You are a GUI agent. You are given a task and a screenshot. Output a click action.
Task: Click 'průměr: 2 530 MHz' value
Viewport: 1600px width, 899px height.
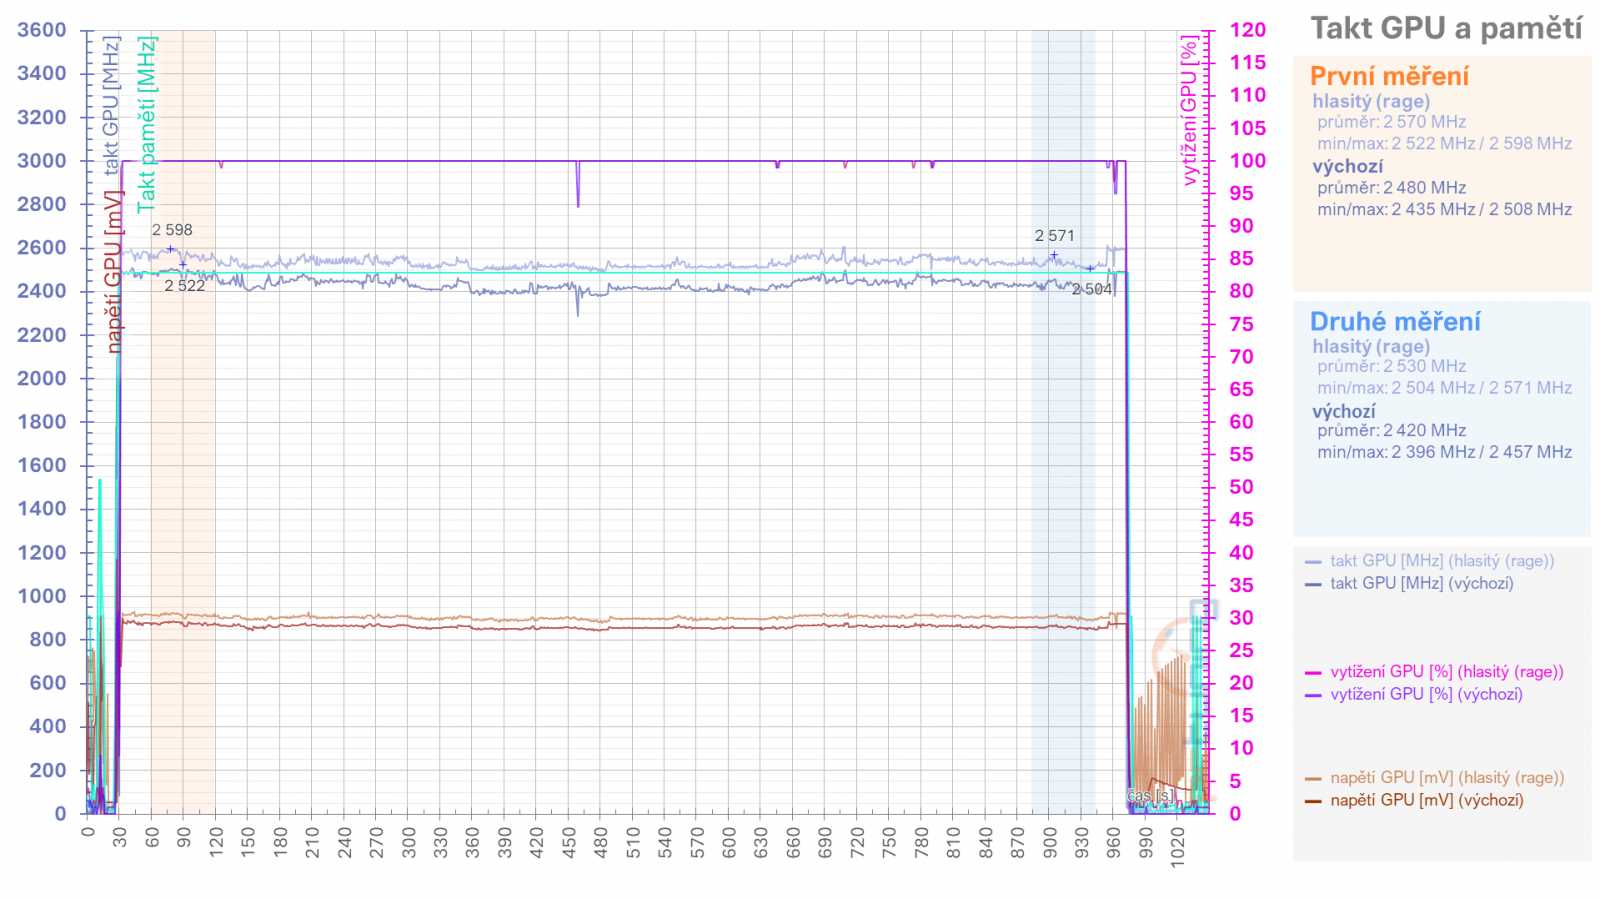tap(1391, 366)
